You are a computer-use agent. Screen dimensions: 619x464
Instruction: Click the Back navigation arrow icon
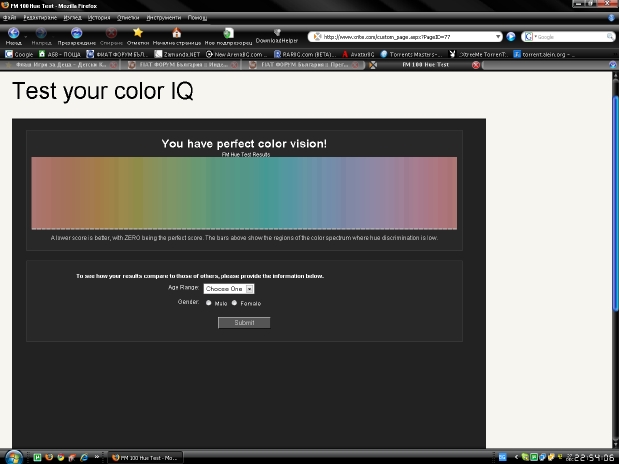pyautogui.click(x=14, y=33)
